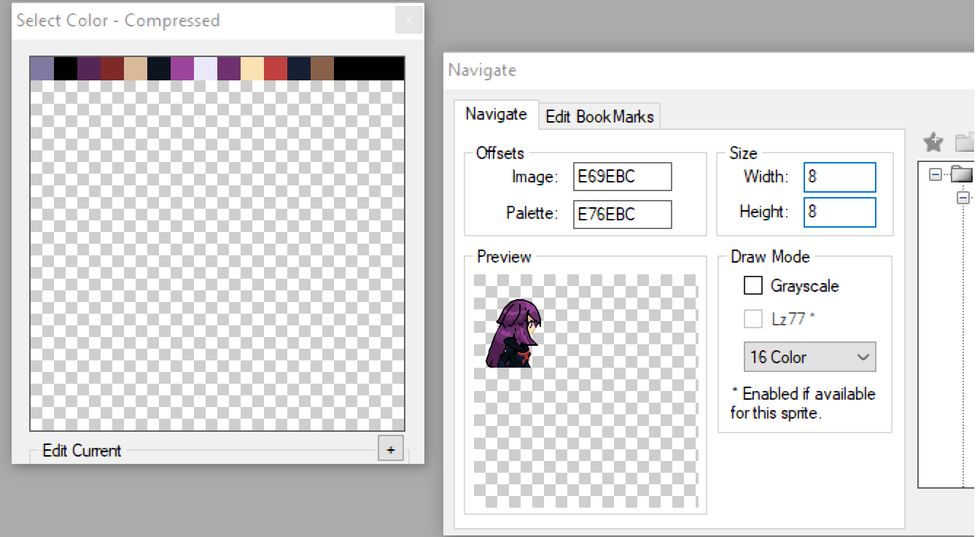980x537 pixels.
Task: Collapse the second-level tree minus box
Action: pyautogui.click(x=963, y=198)
